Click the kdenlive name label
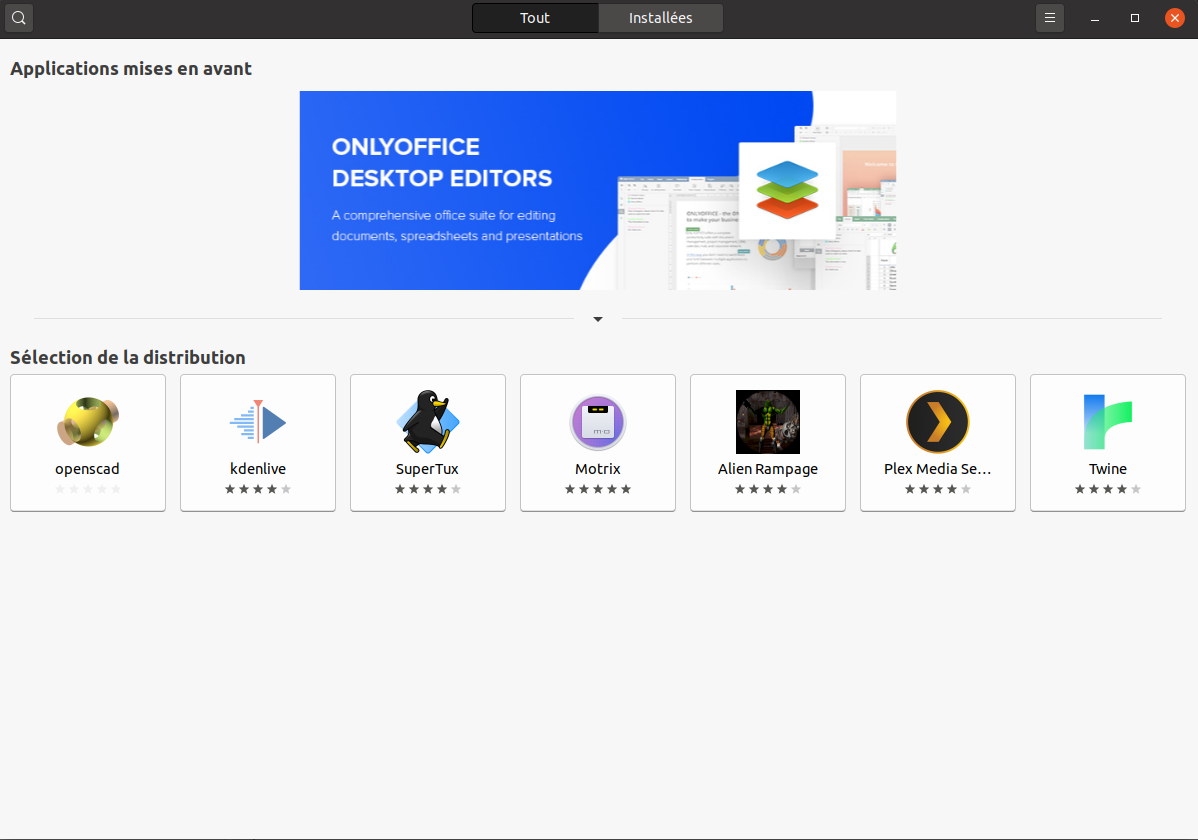Viewport: 1198px width, 840px height. point(258,469)
